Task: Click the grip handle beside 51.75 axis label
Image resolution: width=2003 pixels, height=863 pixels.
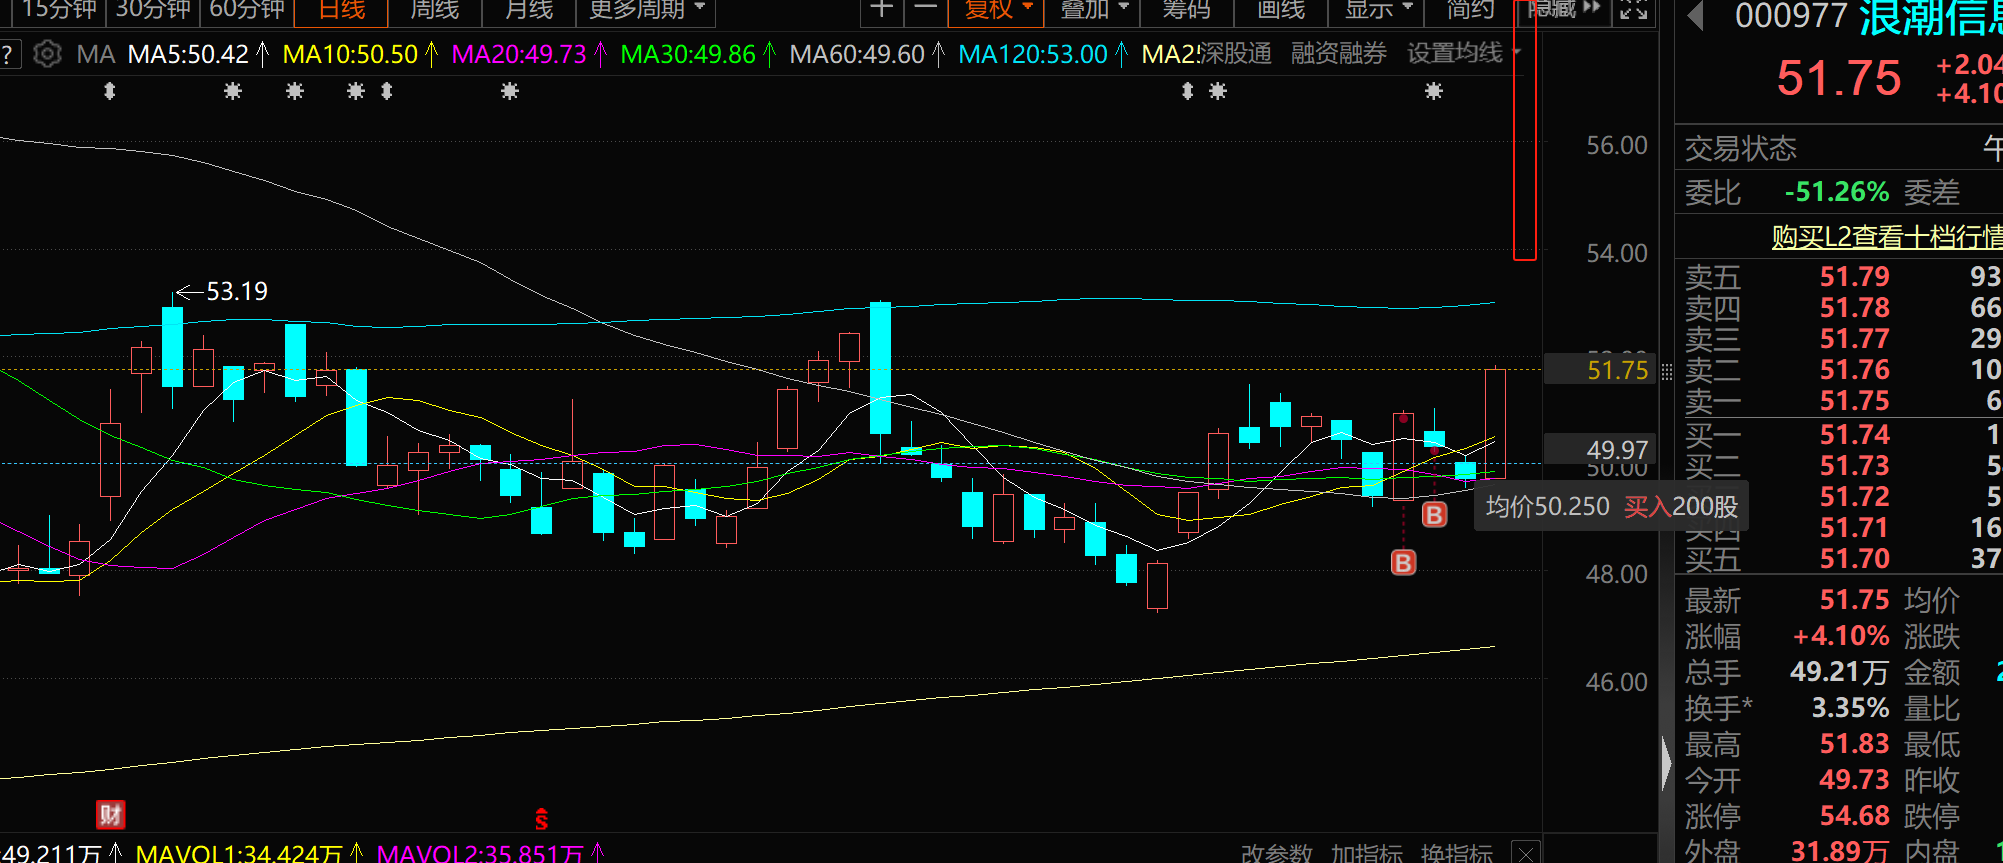Action: (x=1666, y=372)
